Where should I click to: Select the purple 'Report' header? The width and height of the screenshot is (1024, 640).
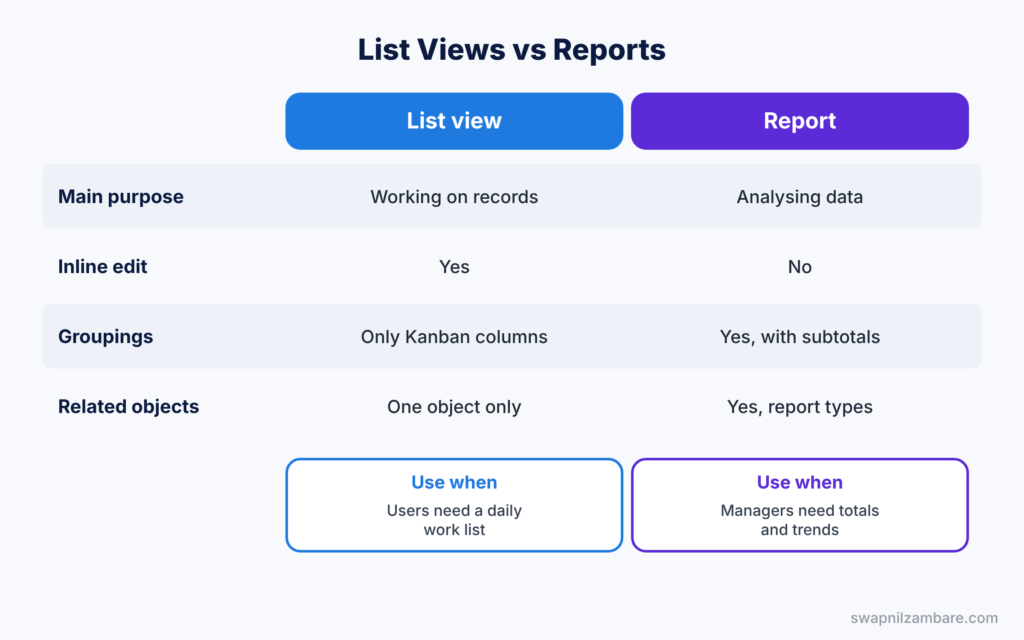[799, 121]
